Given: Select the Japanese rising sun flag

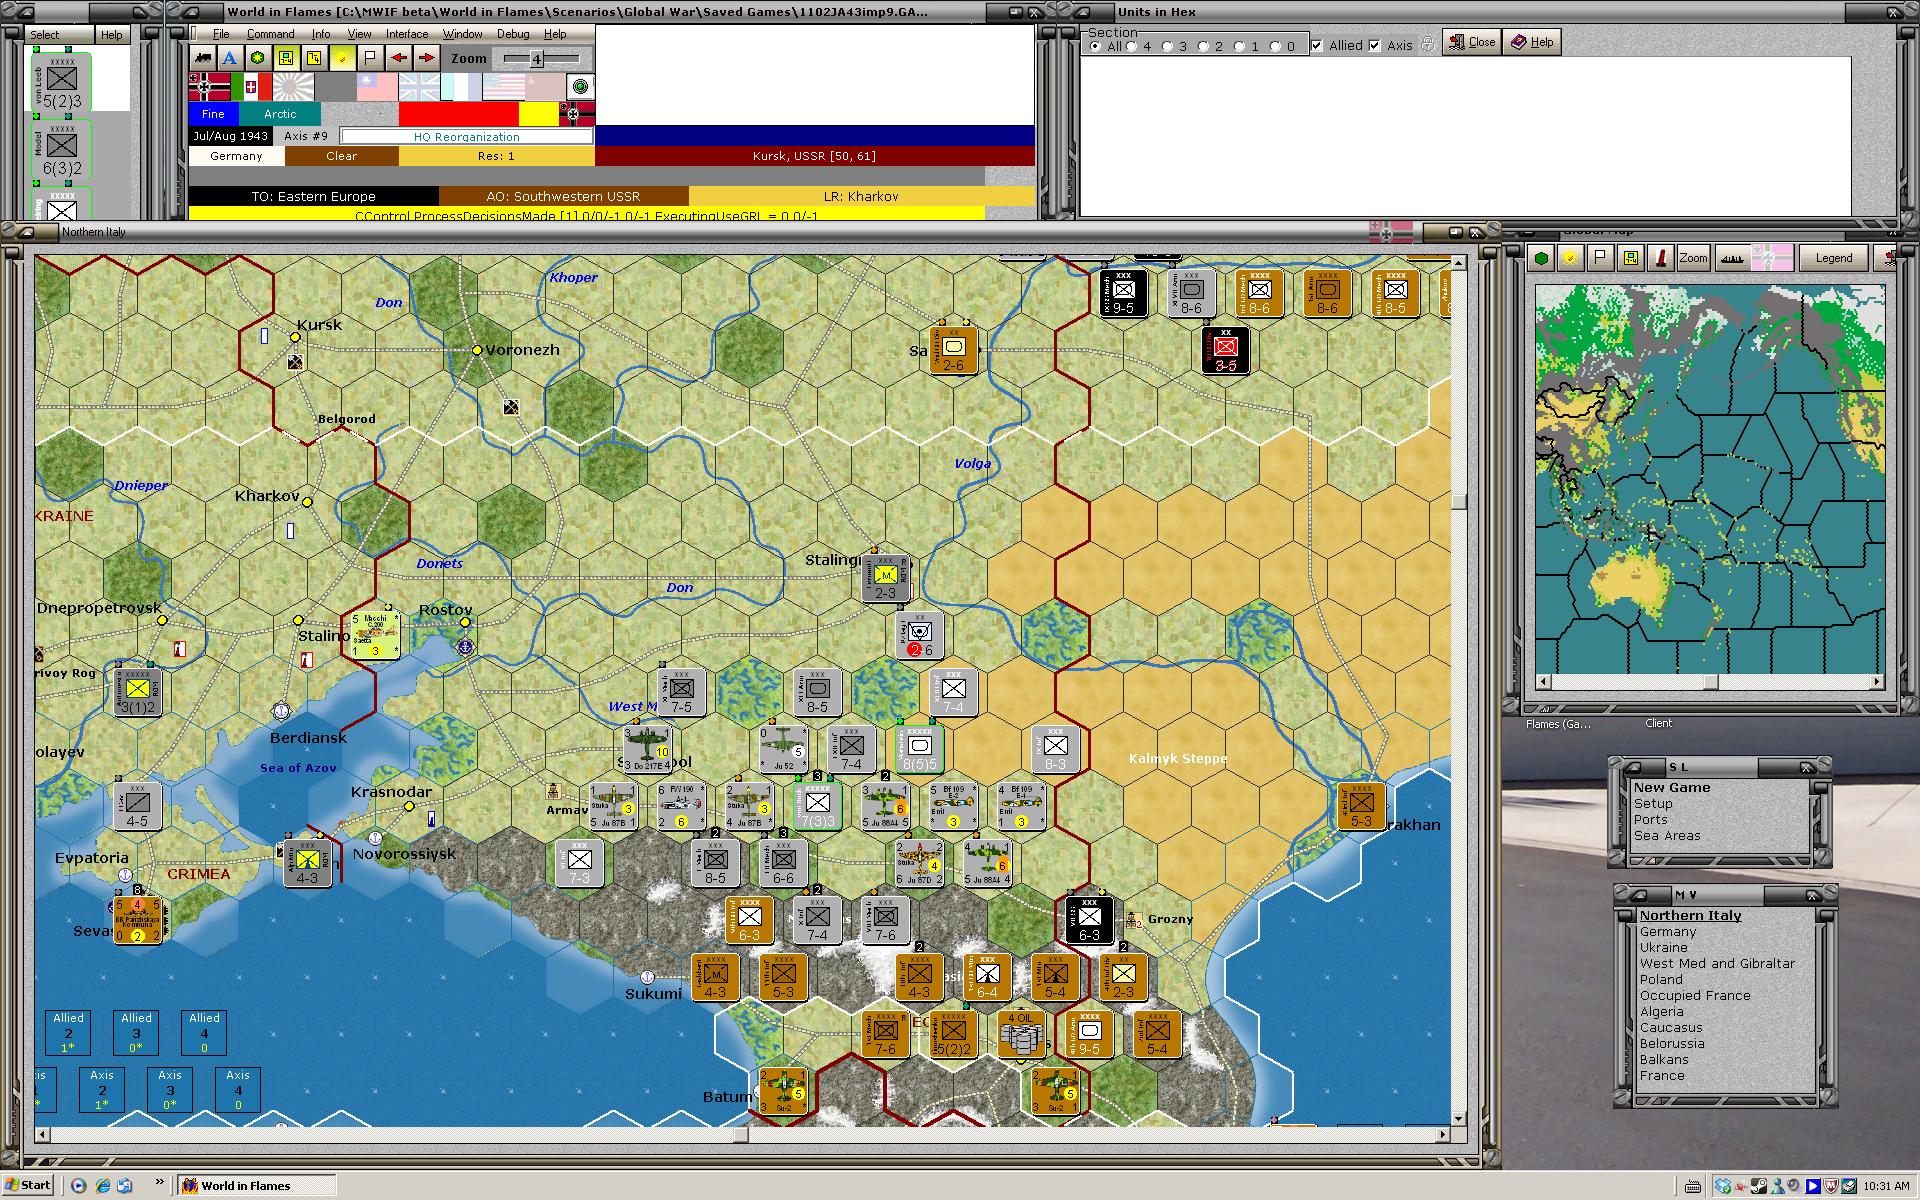Looking at the screenshot, I should pos(293,87).
